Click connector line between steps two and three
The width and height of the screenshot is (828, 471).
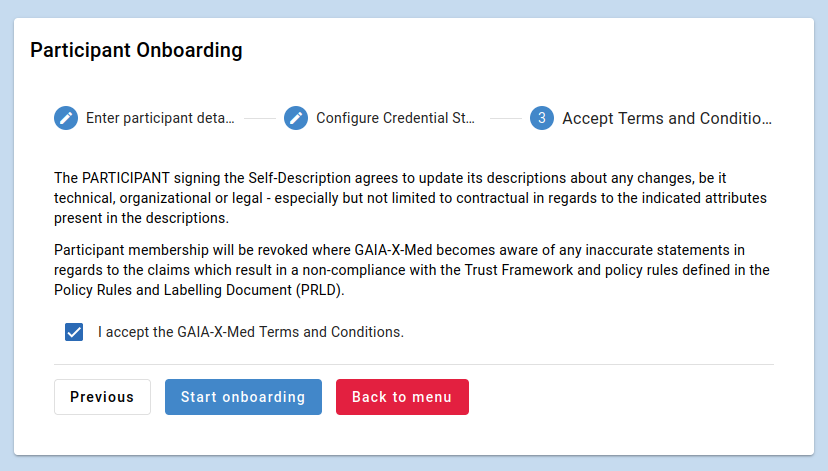coord(506,118)
